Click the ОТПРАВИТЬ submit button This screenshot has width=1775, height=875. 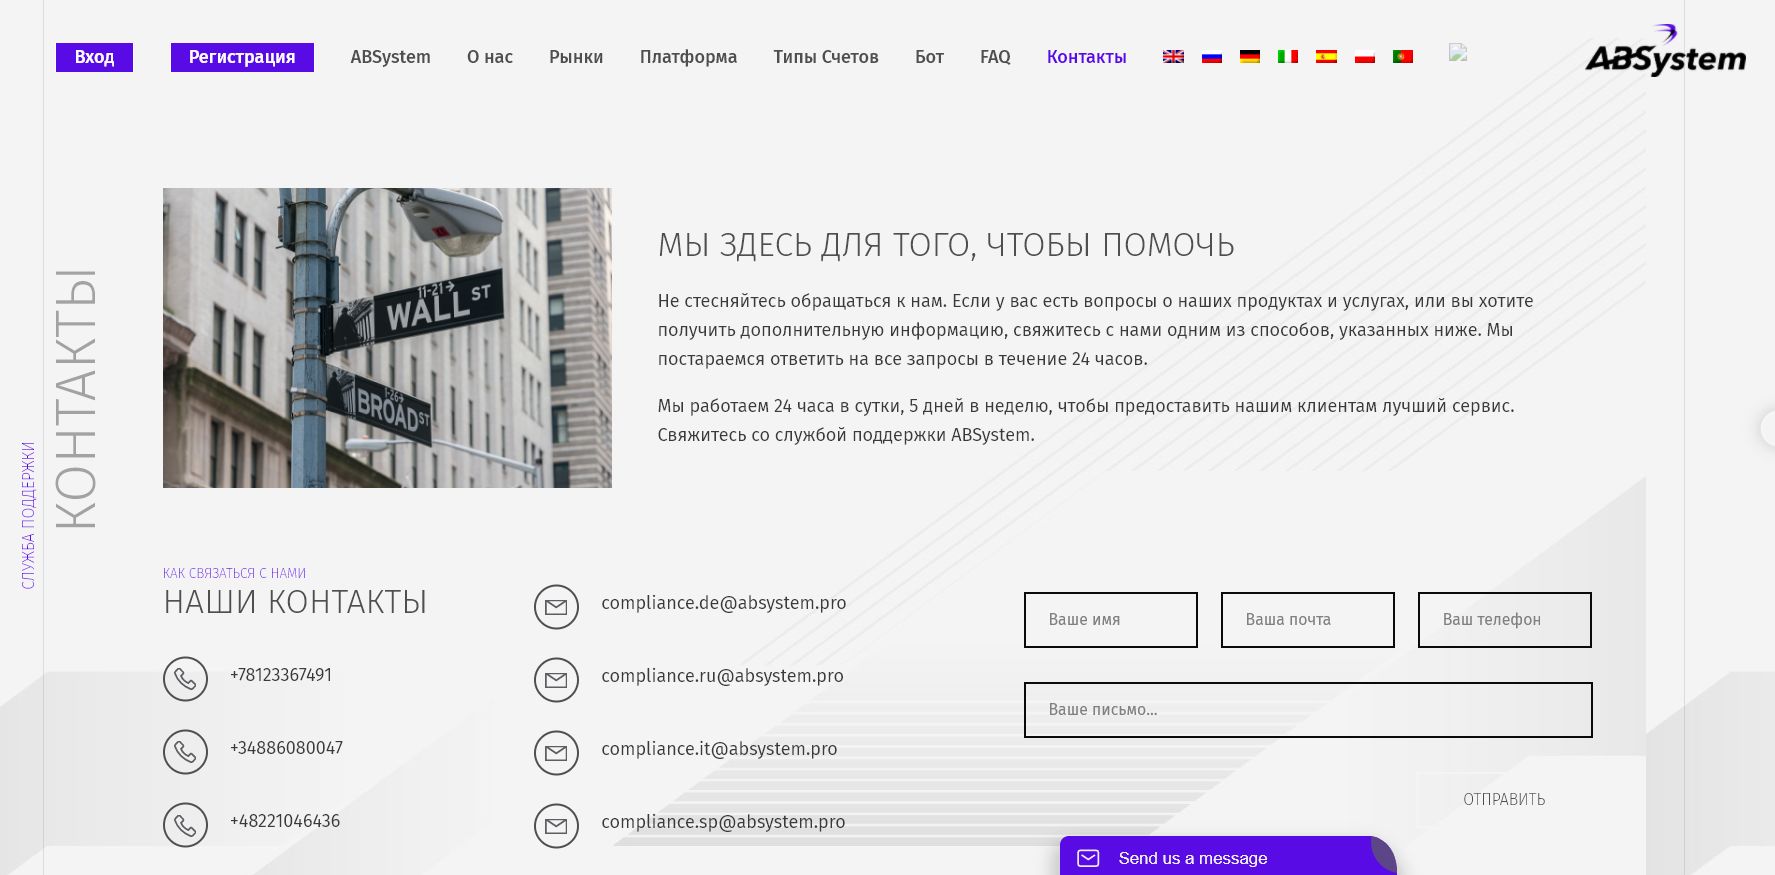[x=1504, y=799]
